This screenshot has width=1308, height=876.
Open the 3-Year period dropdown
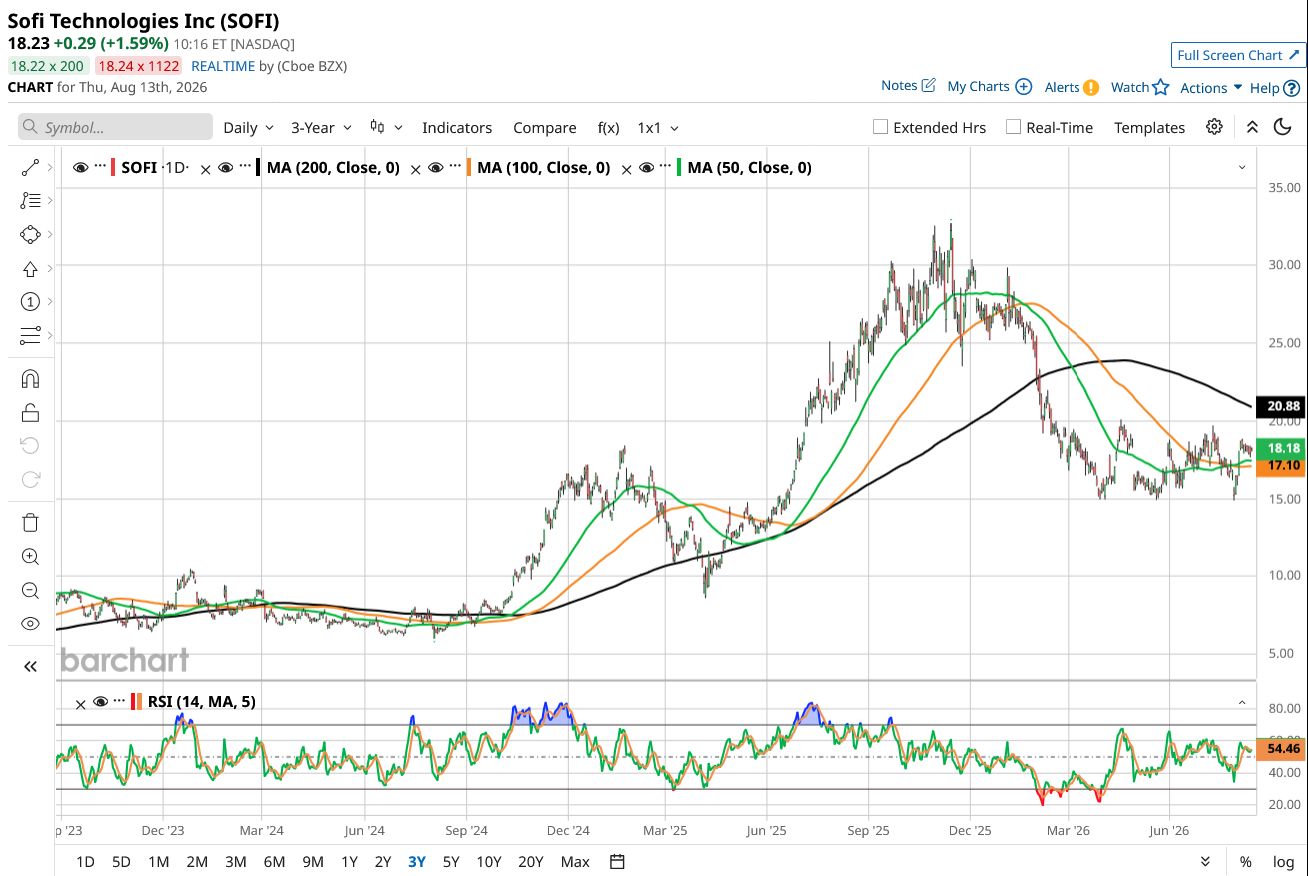(x=321, y=128)
